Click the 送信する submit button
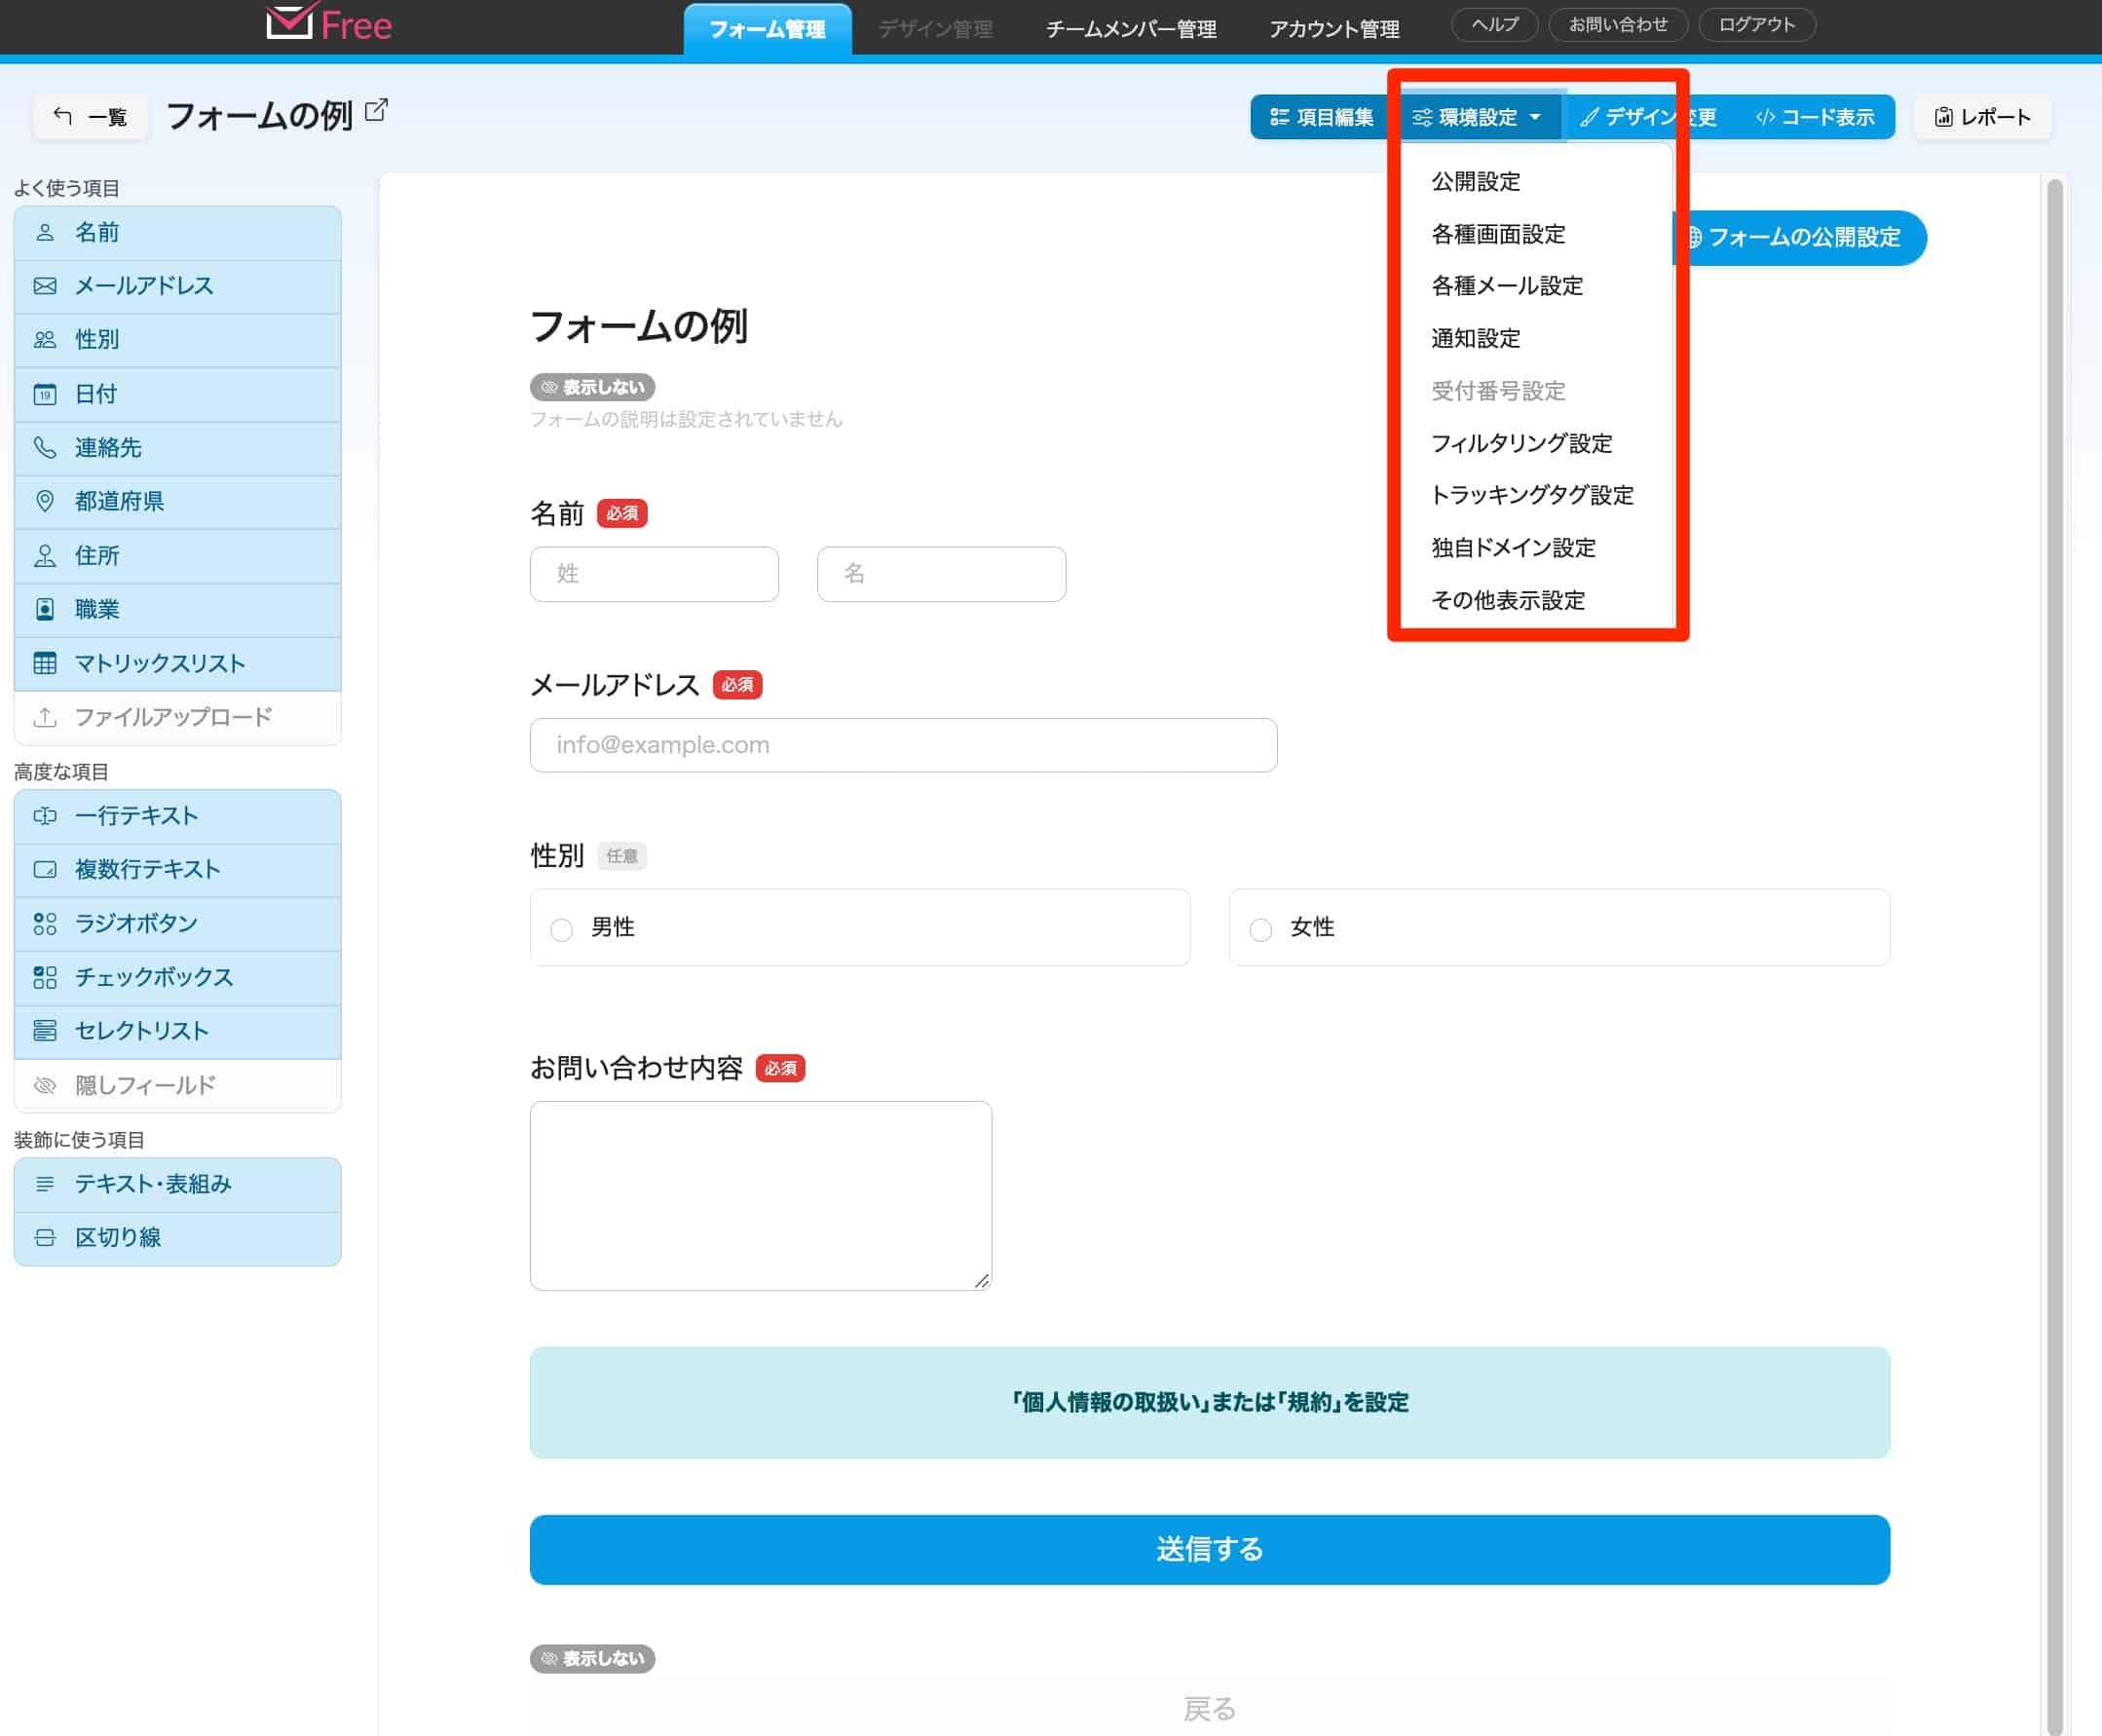The image size is (2102, 1736). (x=1209, y=1549)
